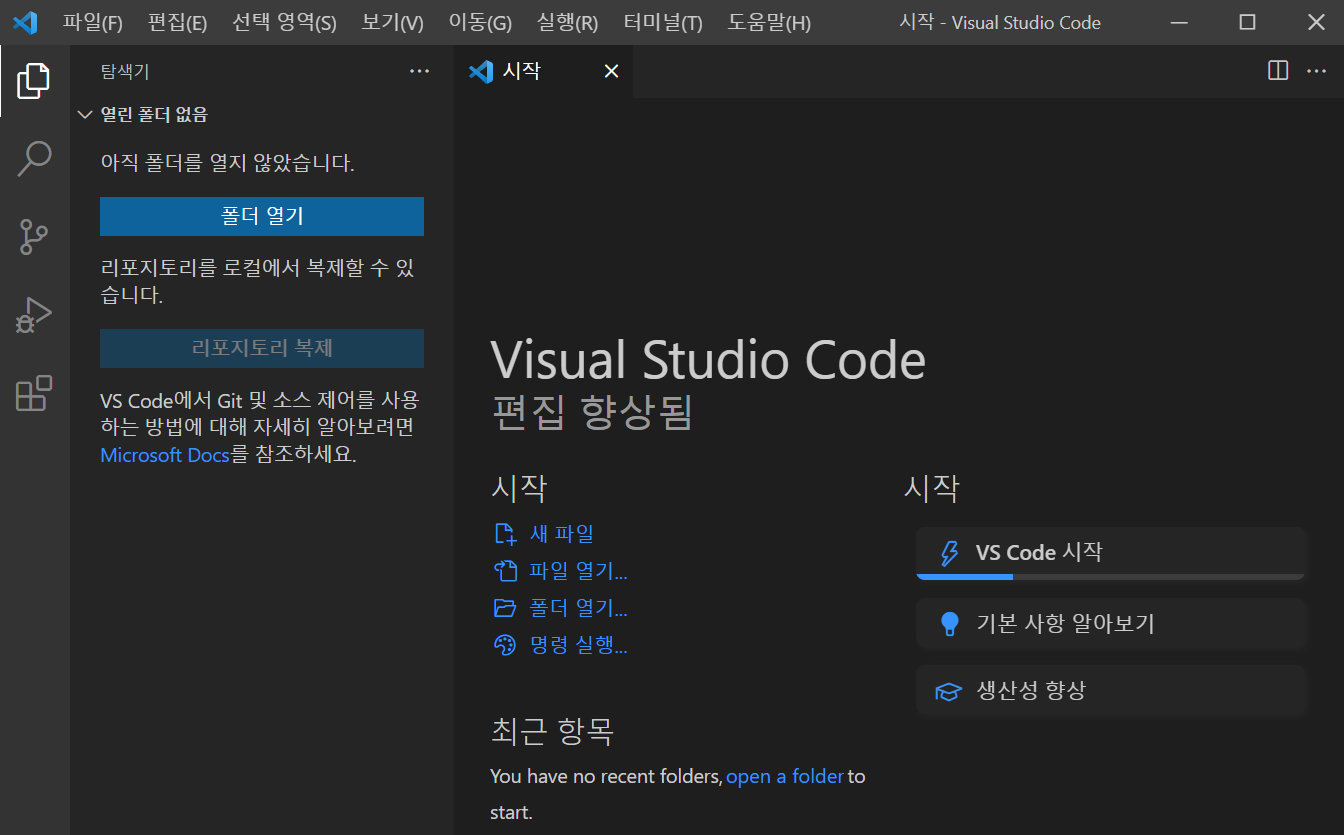This screenshot has width=1344, height=835.
Task: Click the open a folder link
Action: pos(785,776)
